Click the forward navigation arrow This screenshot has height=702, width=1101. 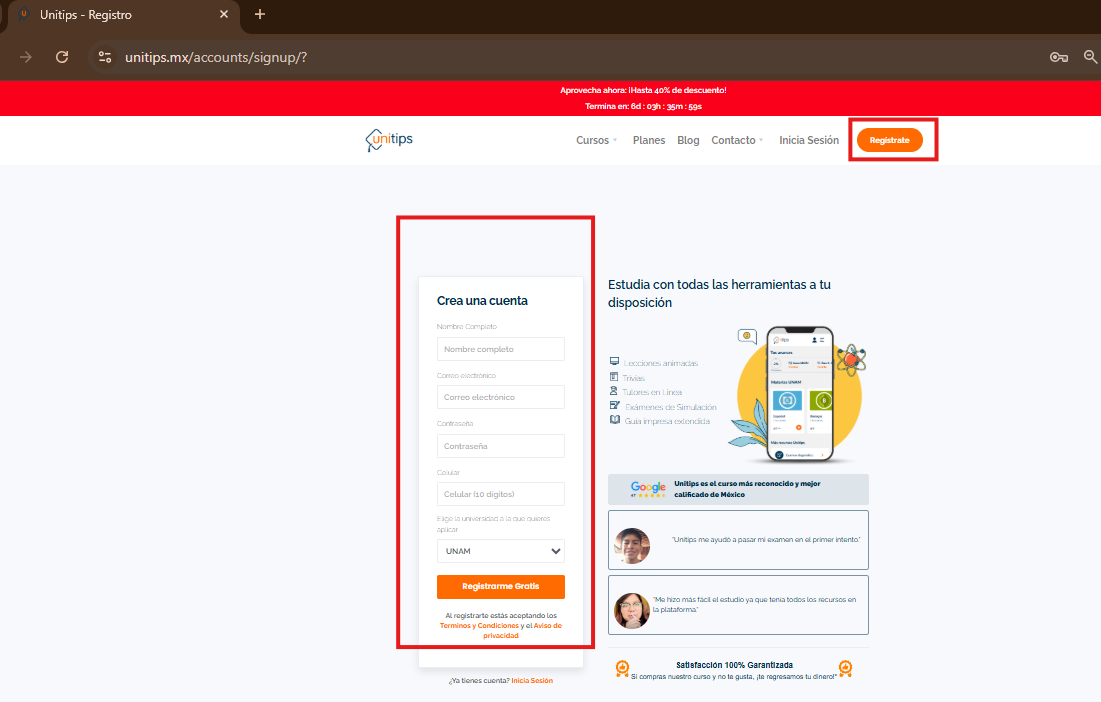[x=26, y=57]
